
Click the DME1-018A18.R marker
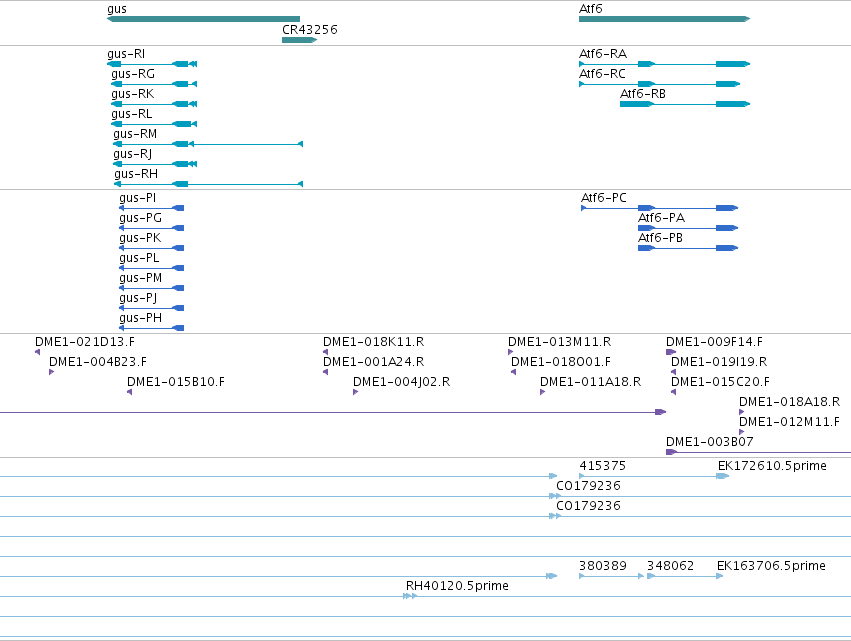pos(741,412)
